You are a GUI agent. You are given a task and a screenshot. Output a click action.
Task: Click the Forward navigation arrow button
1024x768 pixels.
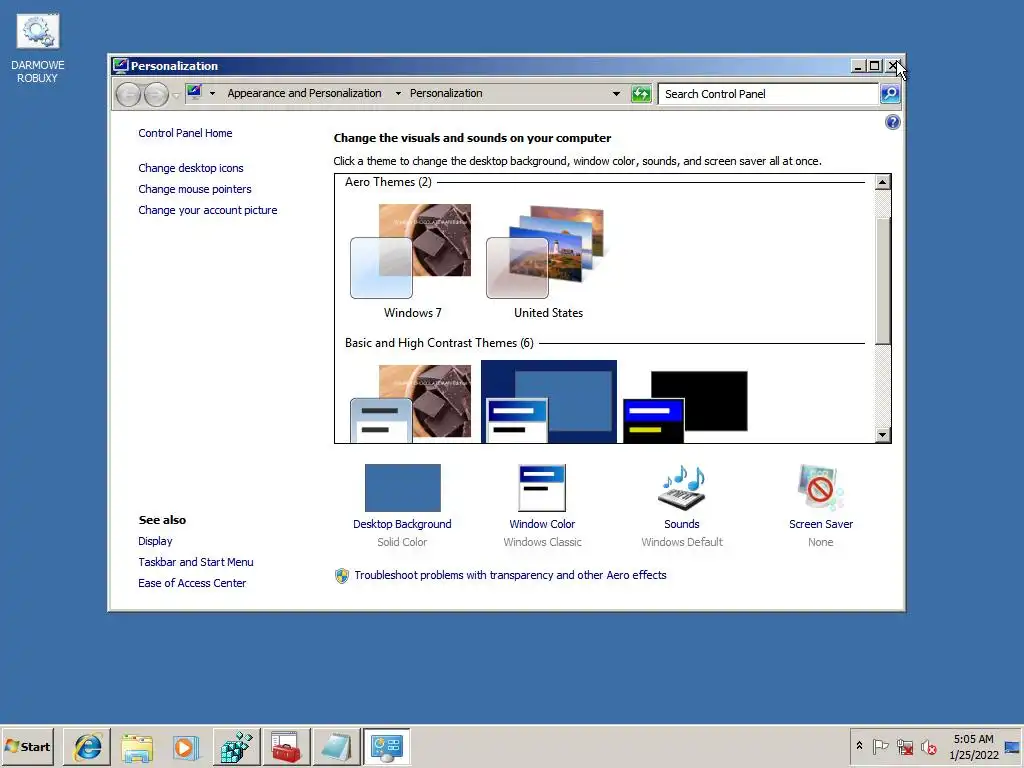tap(156, 95)
